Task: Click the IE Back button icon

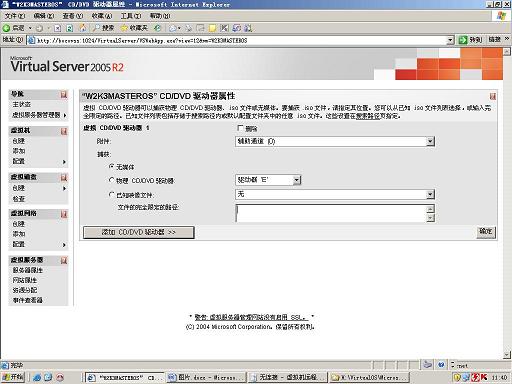Action: pyautogui.click(x=7, y=28)
